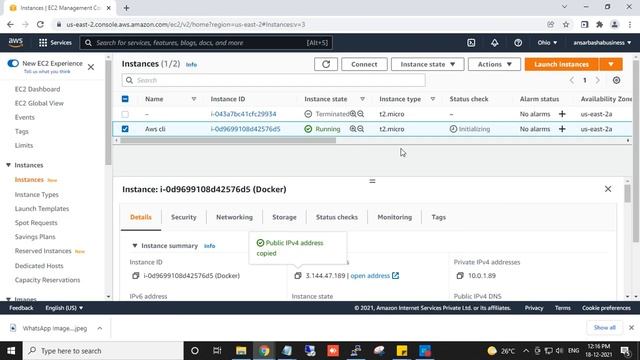Open Launch Templates in the sidebar

click(x=42, y=209)
